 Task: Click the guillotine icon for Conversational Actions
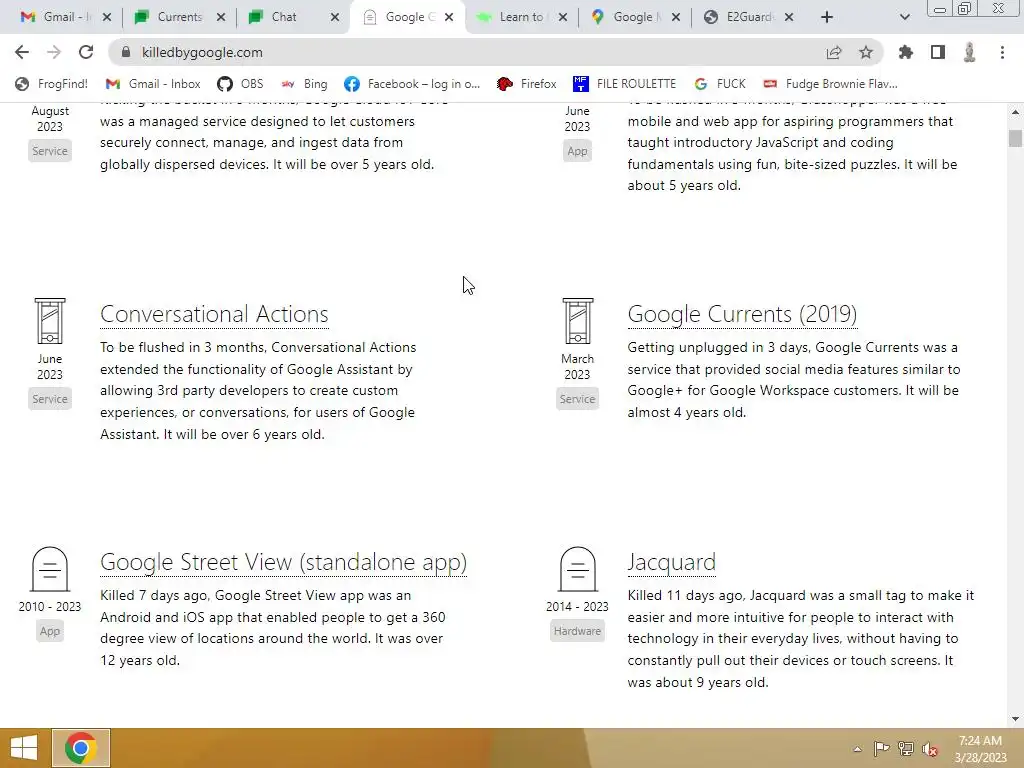click(50, 321)
